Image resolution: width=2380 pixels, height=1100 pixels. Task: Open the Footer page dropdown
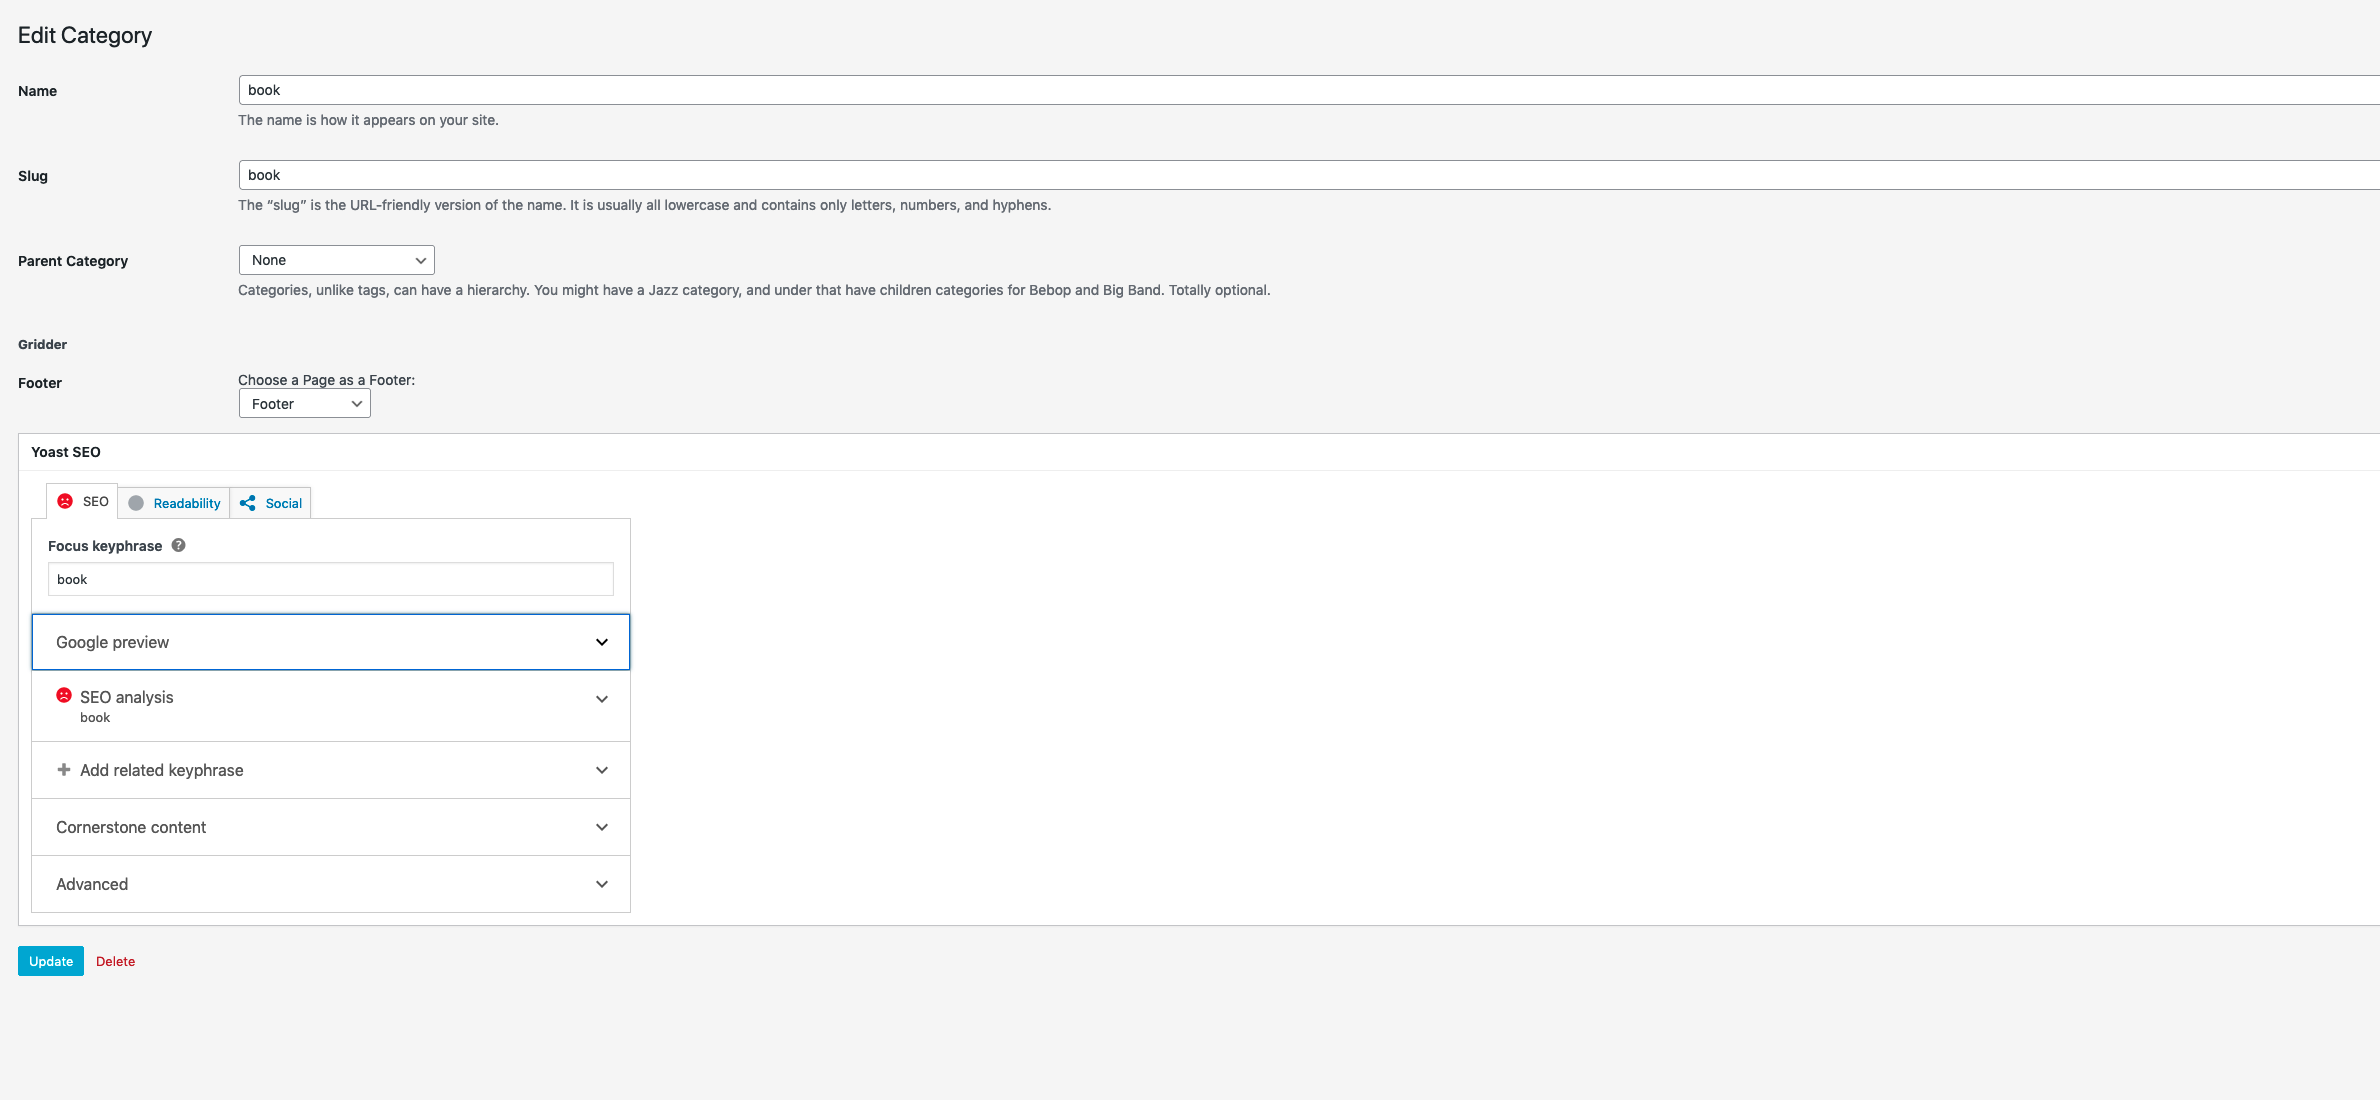(x=304, y=404)
